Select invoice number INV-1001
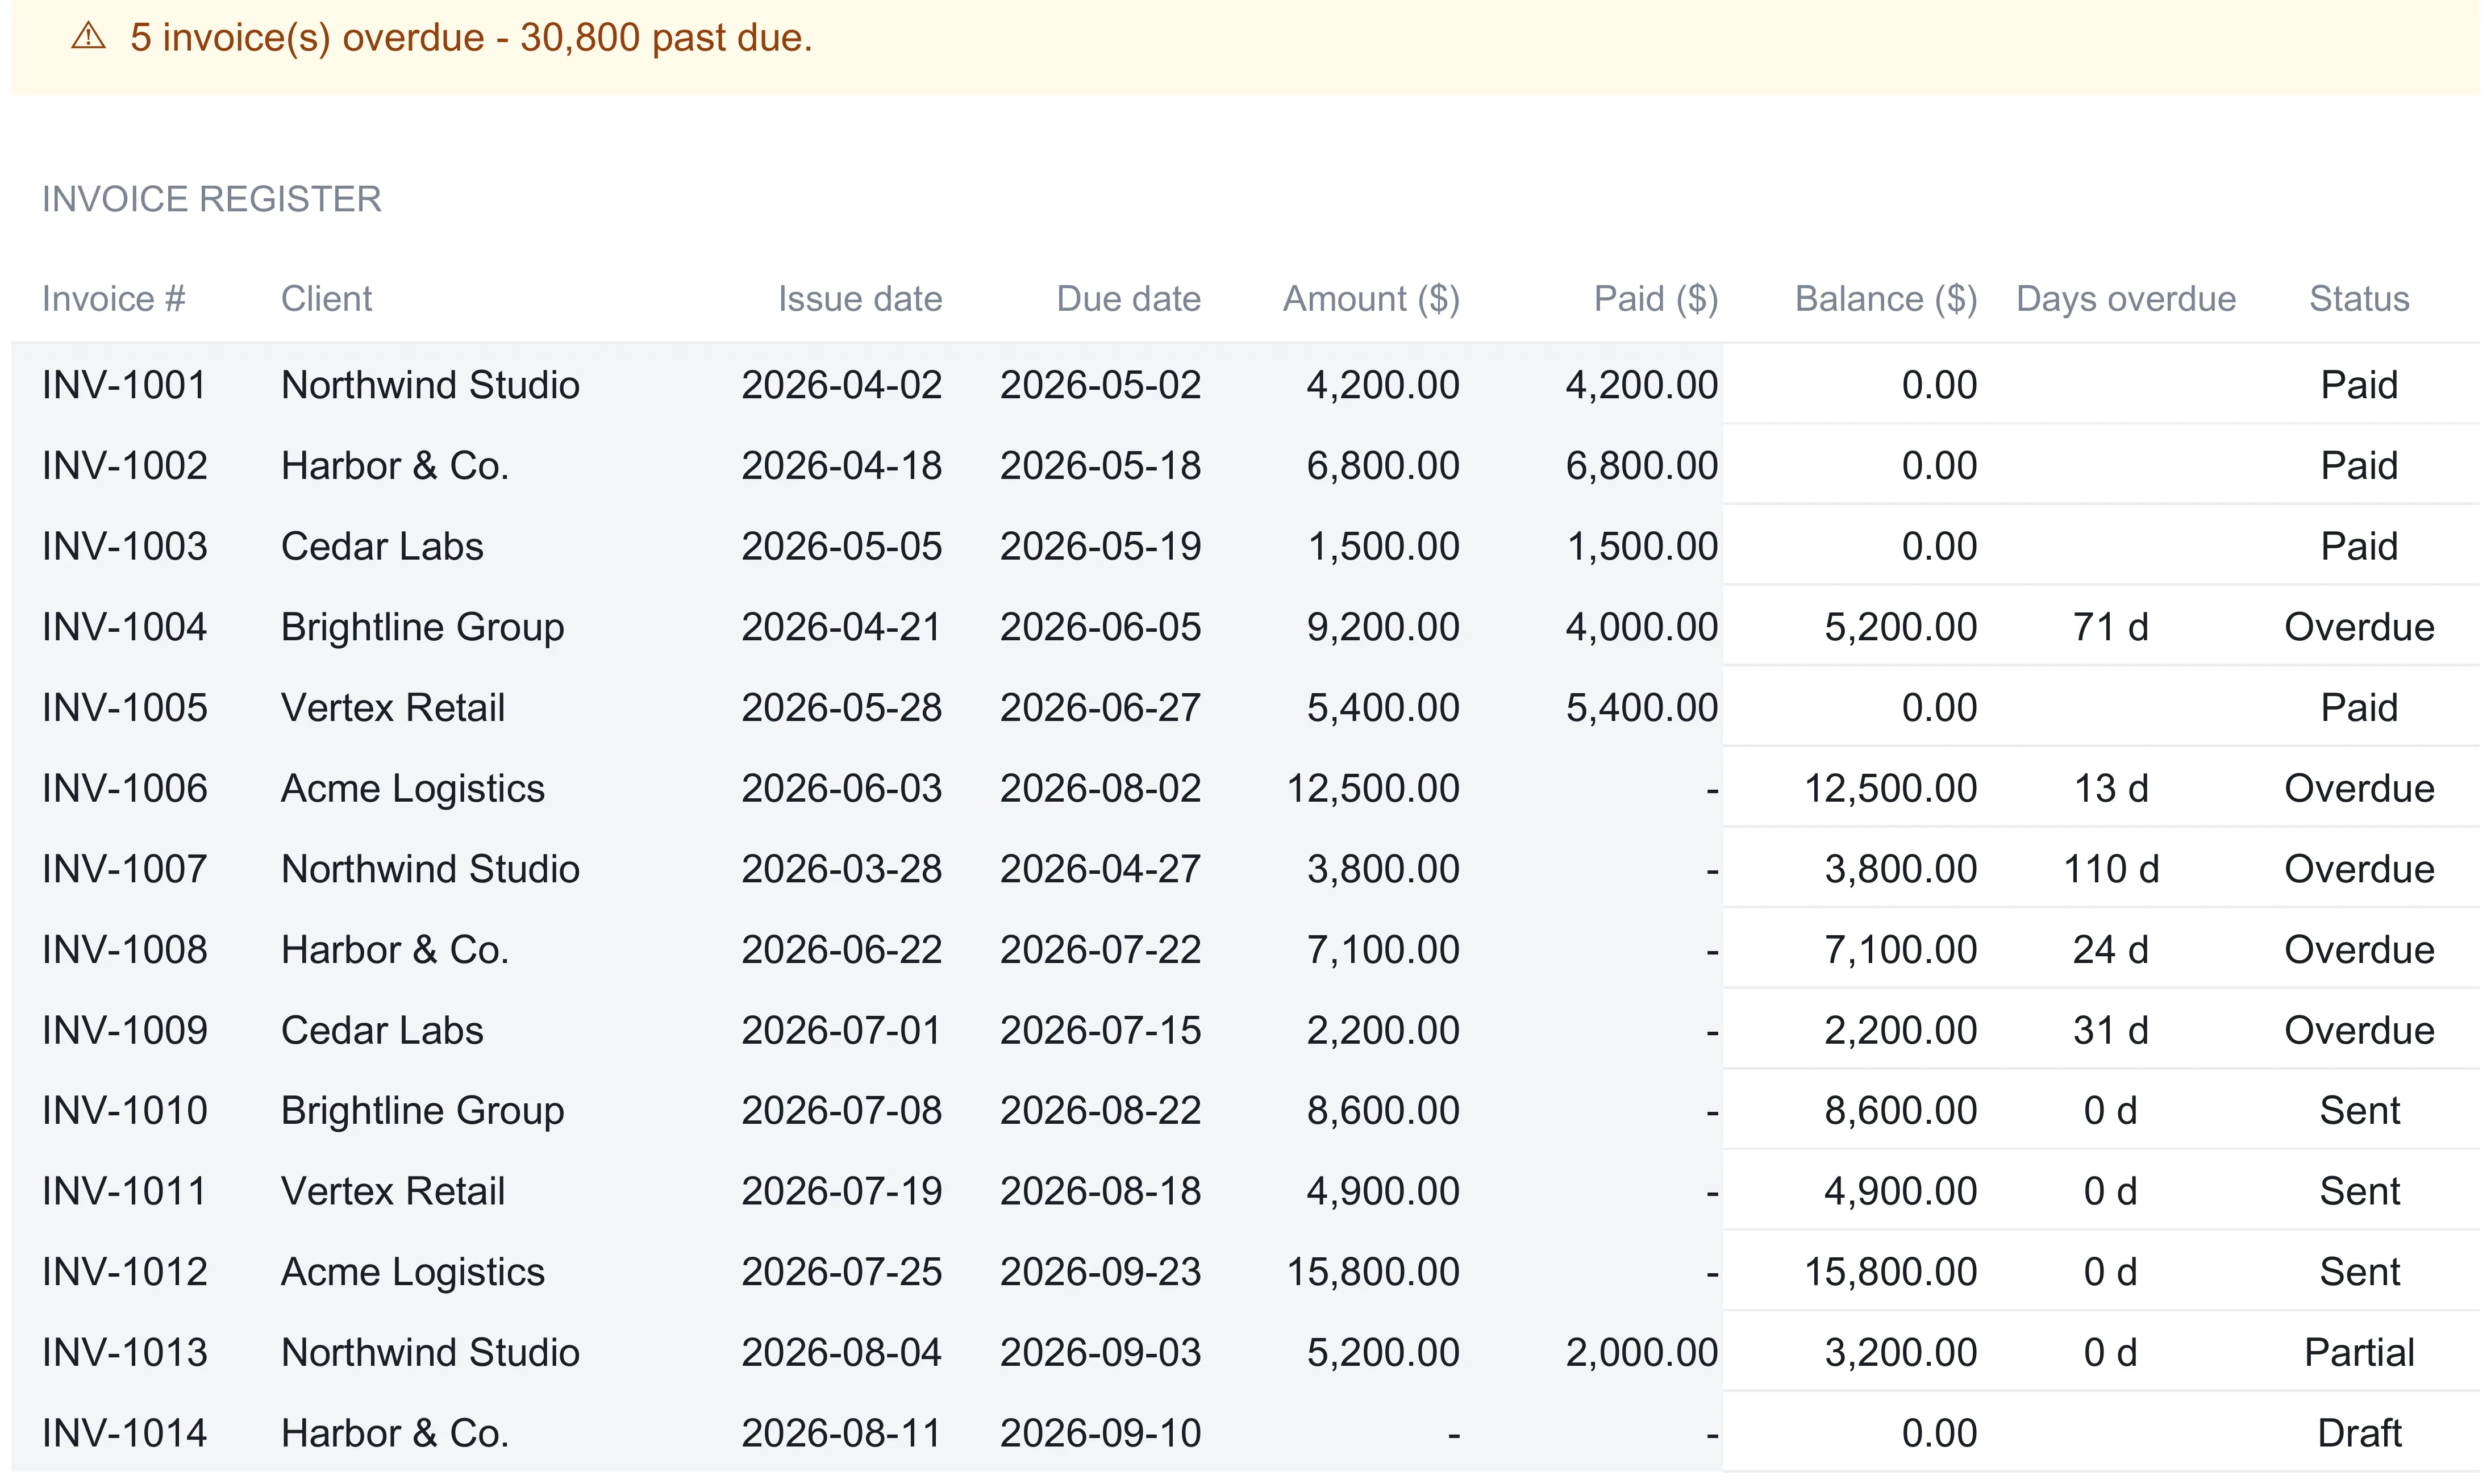The width and height of the screenshot is (2491, 1484). (124, 385)
